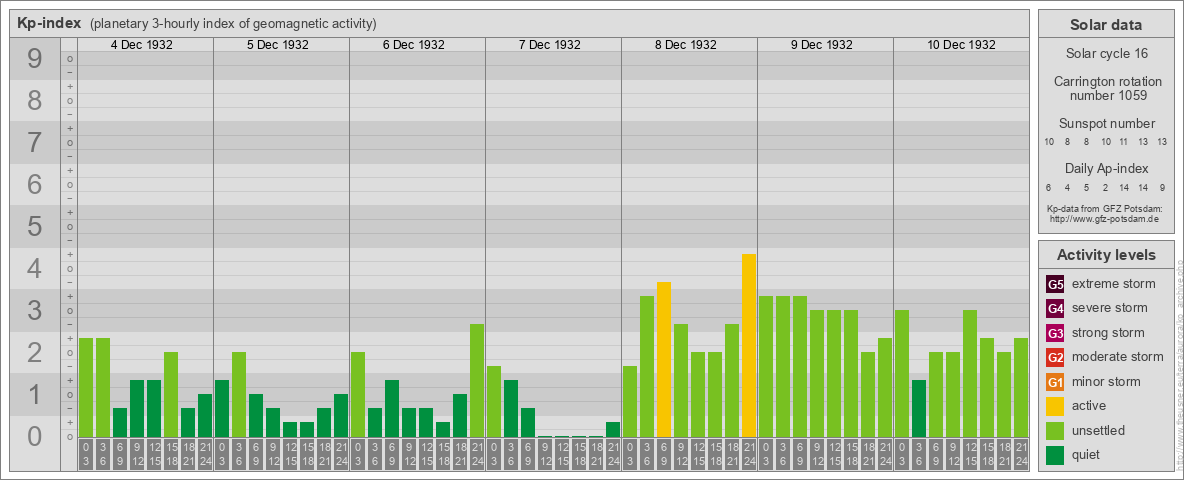Click the 'unsettled' legend label
1184x480 pixels.
tap(1098, 430)
